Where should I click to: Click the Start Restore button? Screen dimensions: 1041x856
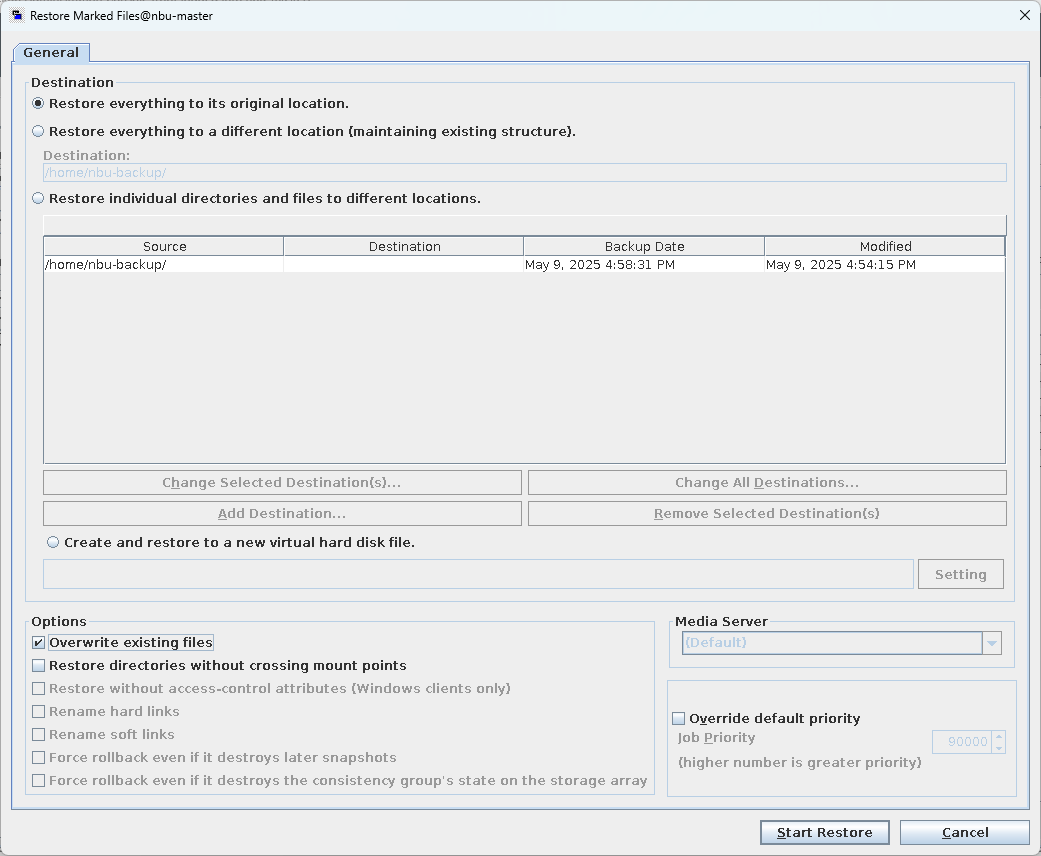pyautogui.click(x=824, y=832)
